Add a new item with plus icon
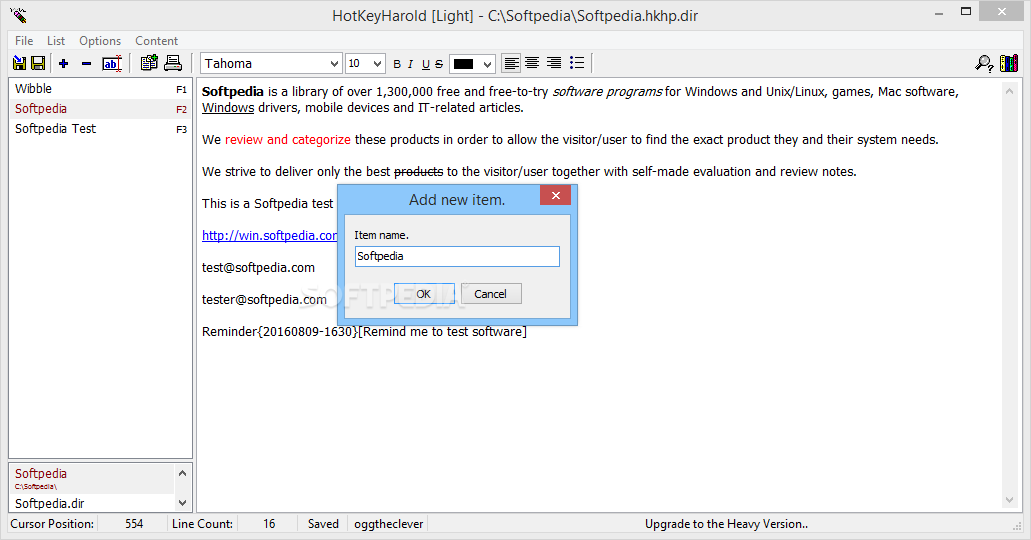 pyautogui.click(x=64, y=63)
